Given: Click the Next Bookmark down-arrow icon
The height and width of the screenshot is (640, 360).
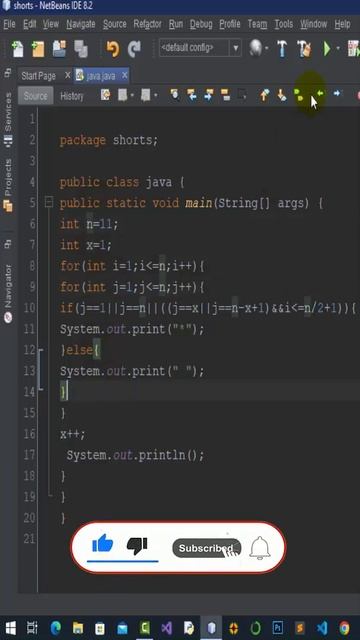Looking at the screenshot, I should coord(282,95).
